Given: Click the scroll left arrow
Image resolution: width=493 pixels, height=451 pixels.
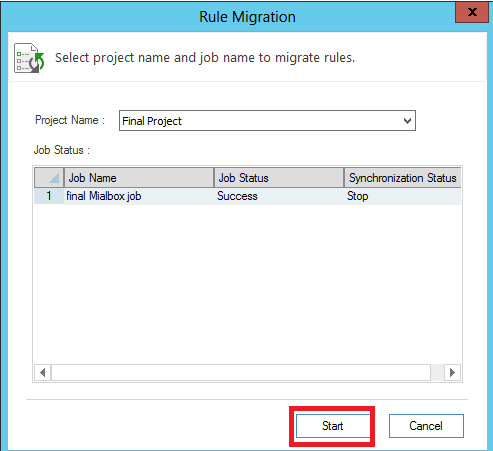Looking at the screenshot, I should click(43, 372).
